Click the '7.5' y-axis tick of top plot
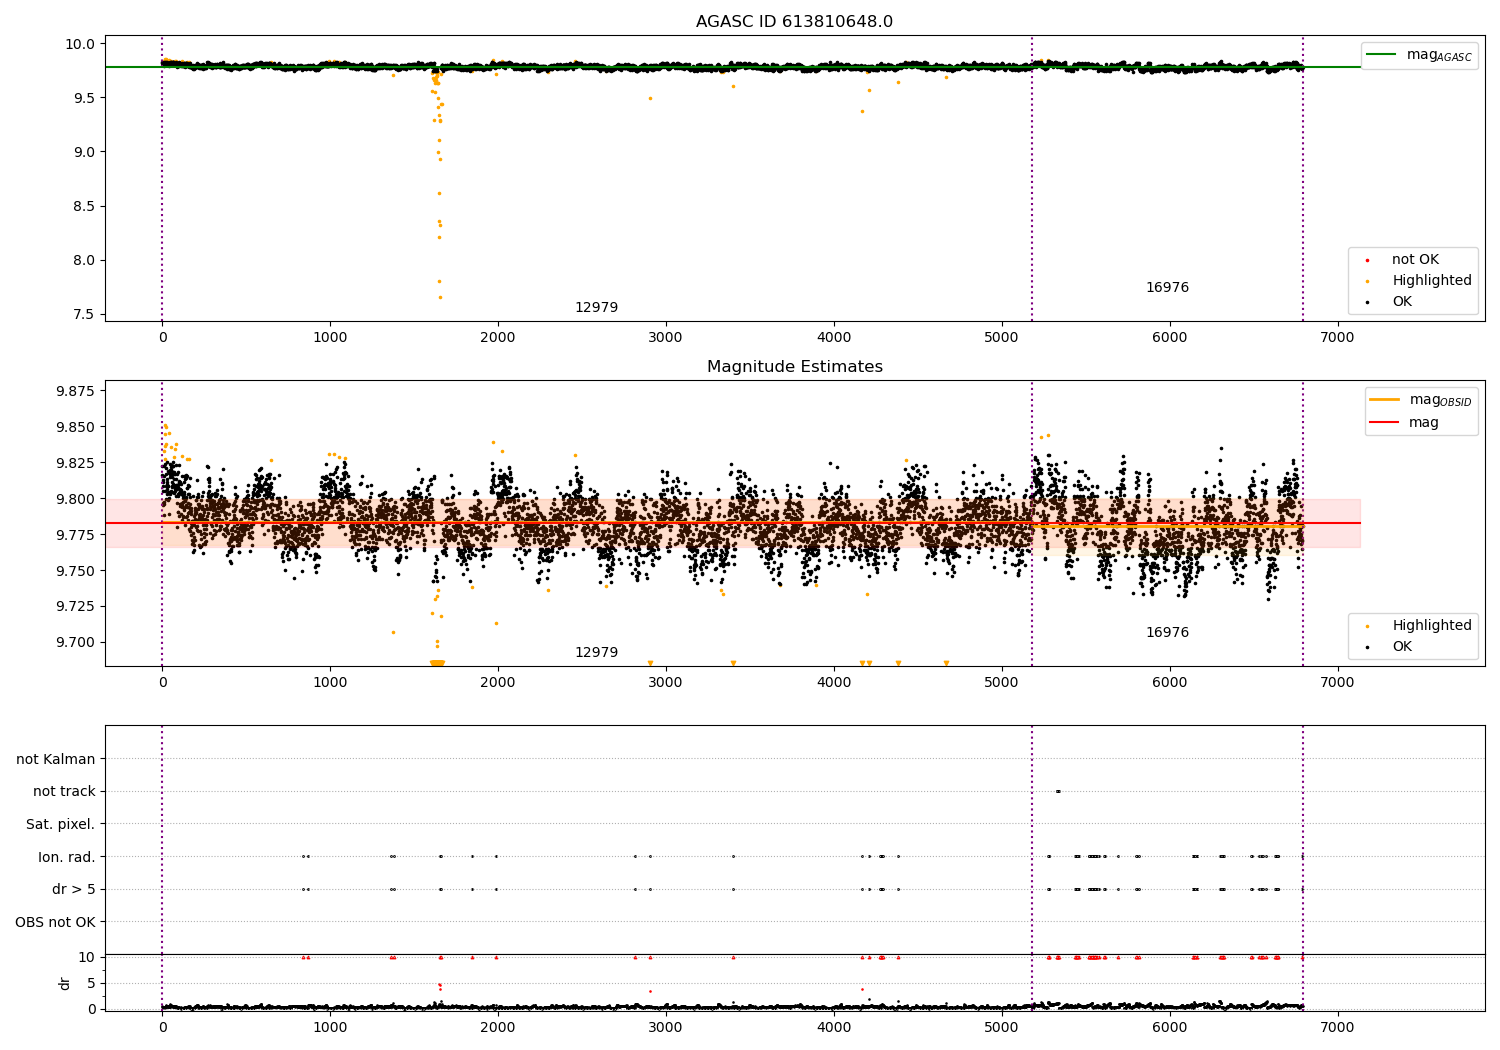This screenshot has width=1500, height=1050. 85,314
